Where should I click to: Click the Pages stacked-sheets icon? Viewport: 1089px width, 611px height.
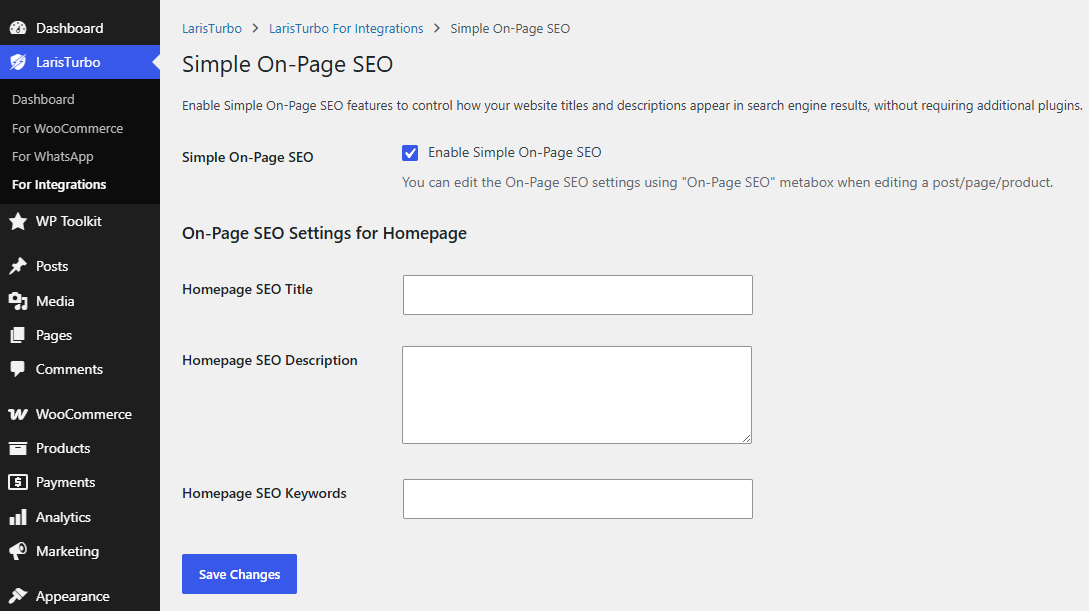[18, 335]
